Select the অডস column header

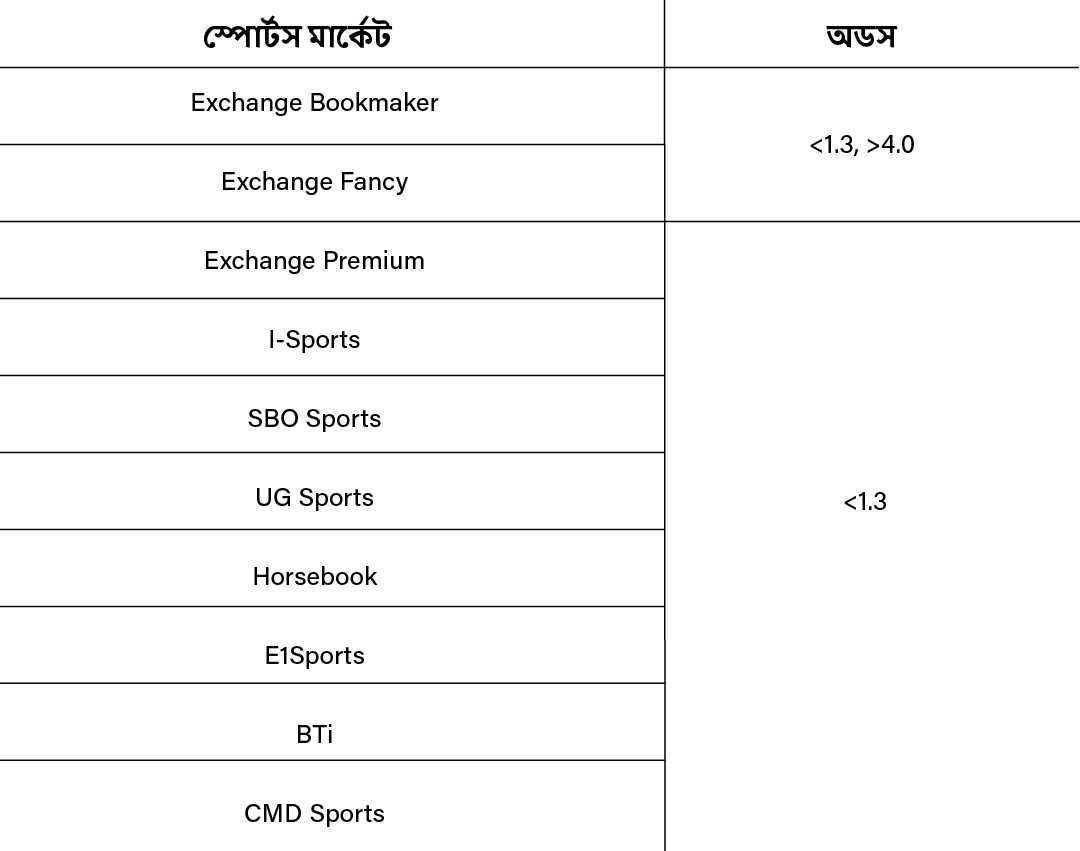tap(862, 37)
